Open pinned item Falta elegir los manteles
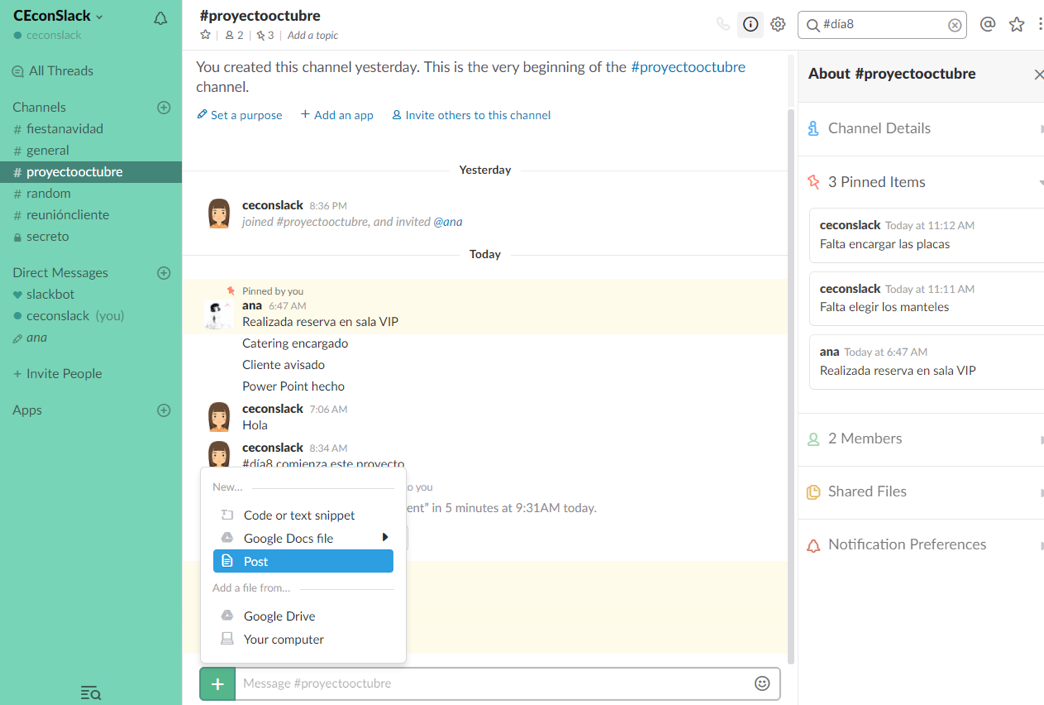The height and width of the screenshot is (705, 1044). 927,298
